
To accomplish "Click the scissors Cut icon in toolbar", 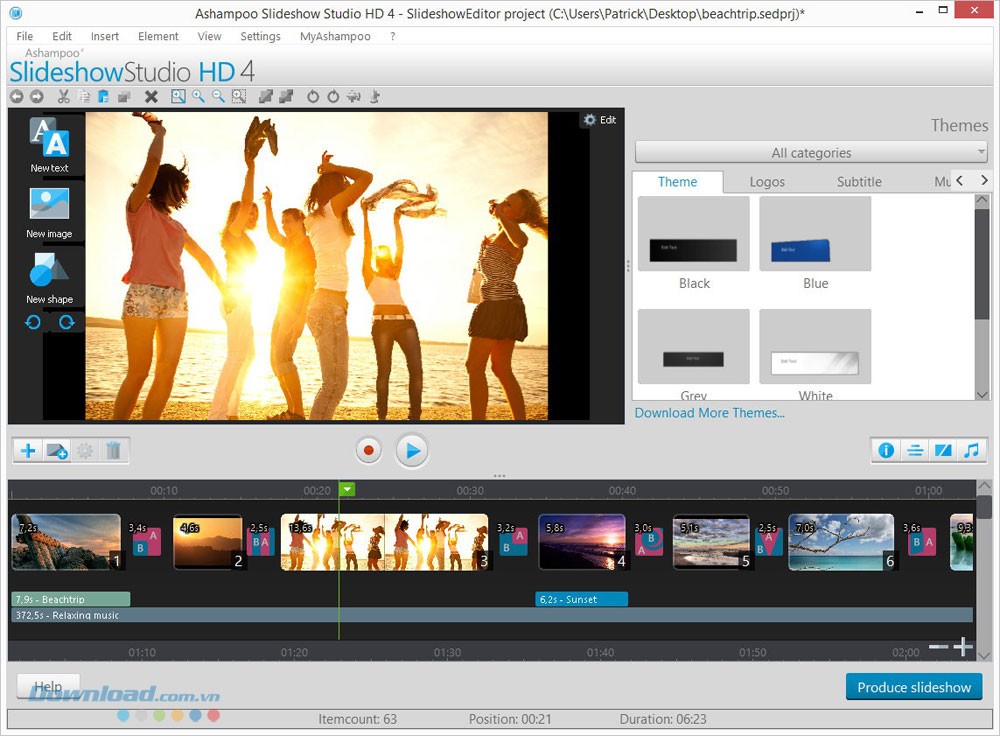I will (63, 97).
